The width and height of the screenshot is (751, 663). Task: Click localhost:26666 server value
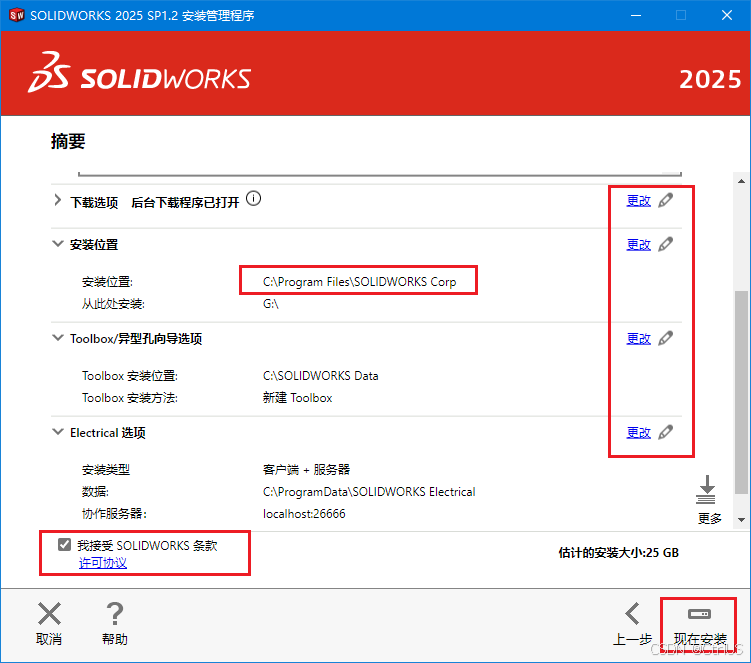pos(304,514)
